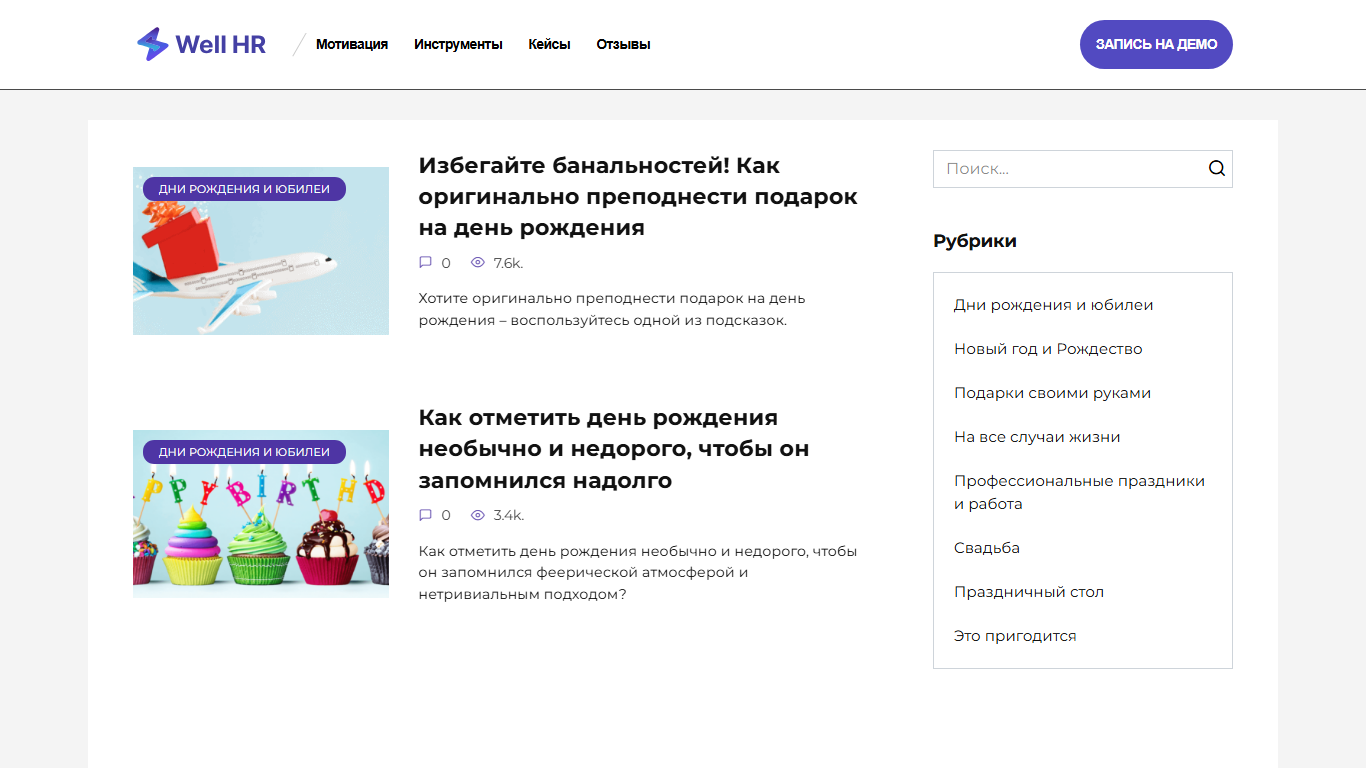Image resolution: width=1366 pixels, height=768 pixels.
Task: Click comments icon under birthday celebration article
Action: point(425,515)
